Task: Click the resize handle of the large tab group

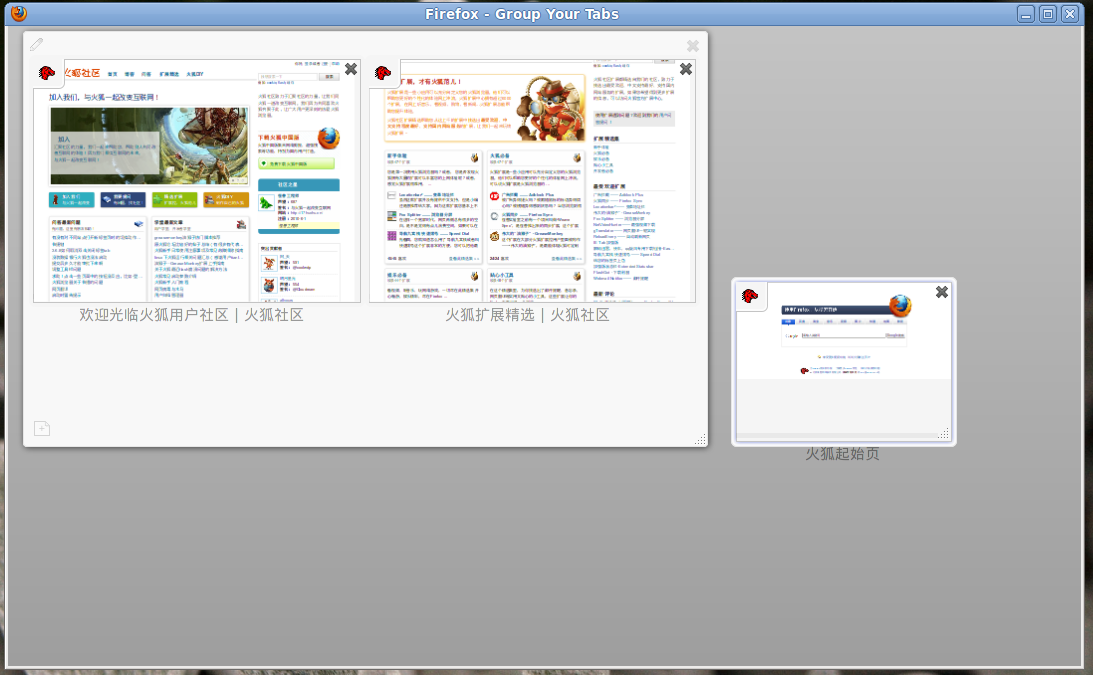Action: click(x=700, y=439)
